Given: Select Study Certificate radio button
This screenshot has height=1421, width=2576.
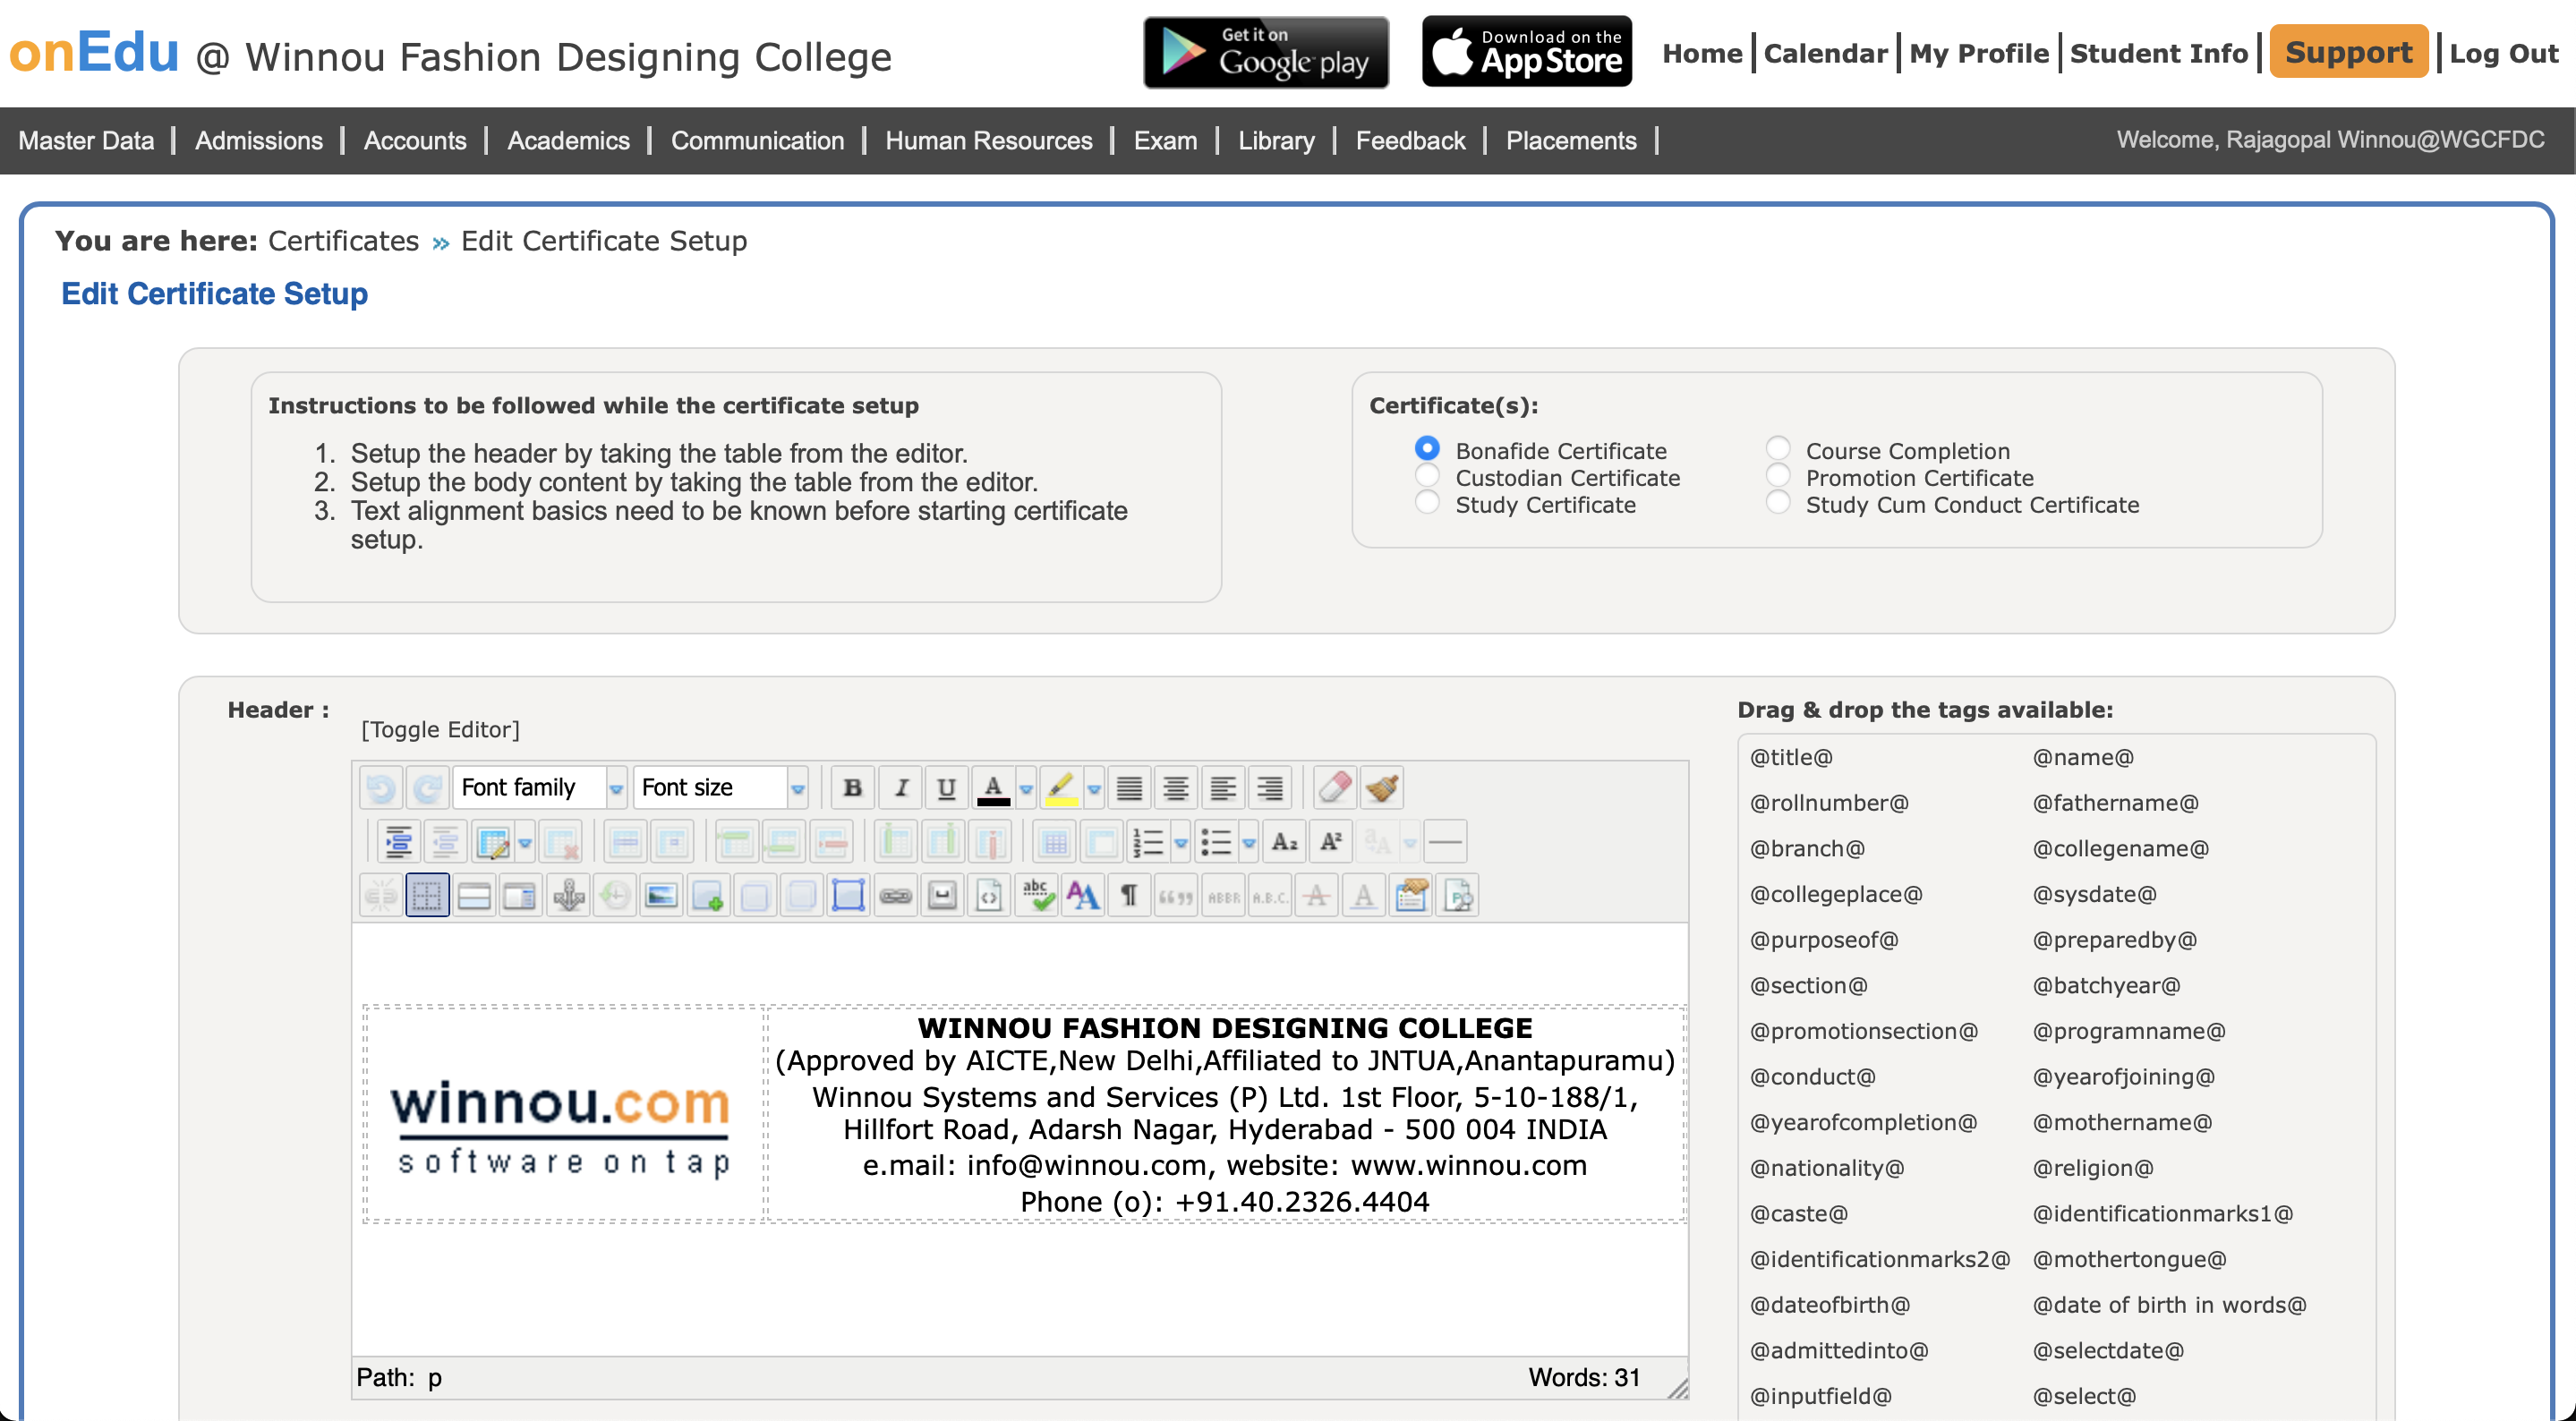Looking at the screenshot, I should 1427,503.
